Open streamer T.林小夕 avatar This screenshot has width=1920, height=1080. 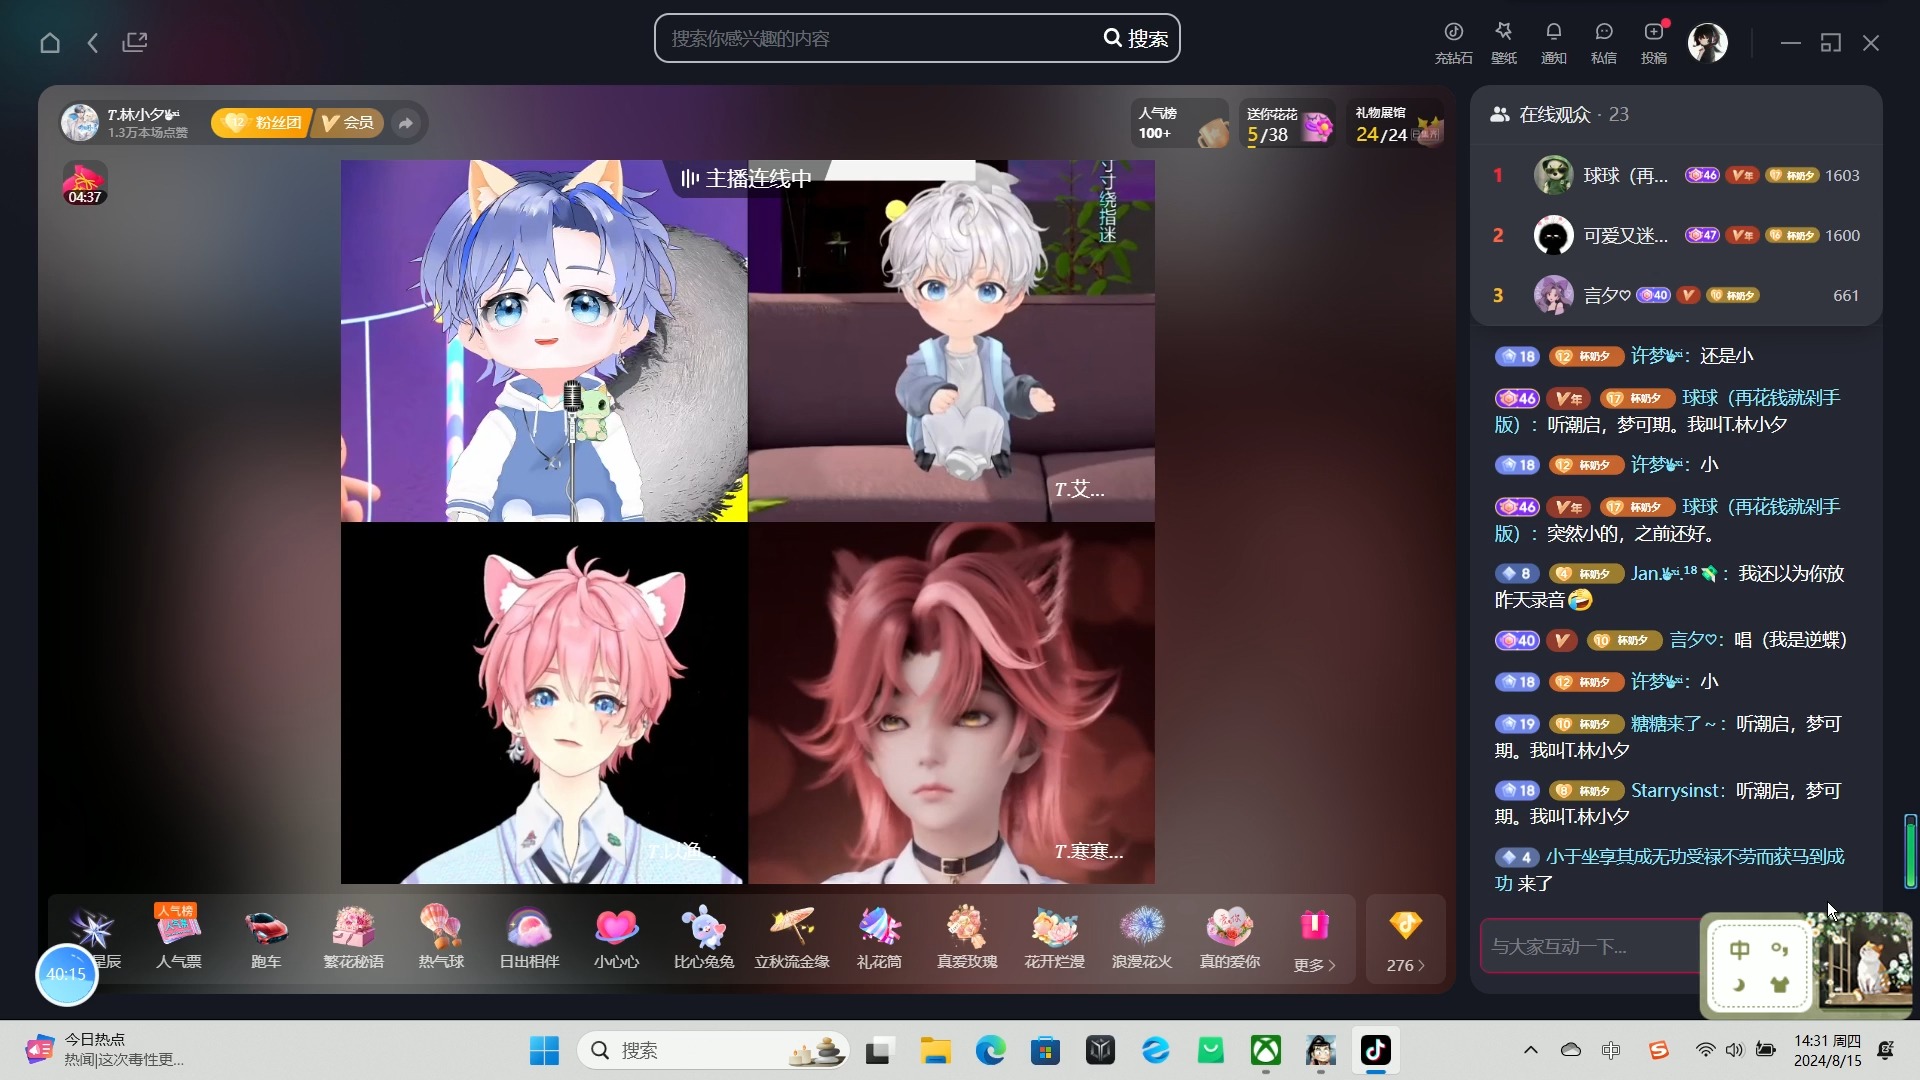point(80,122)
